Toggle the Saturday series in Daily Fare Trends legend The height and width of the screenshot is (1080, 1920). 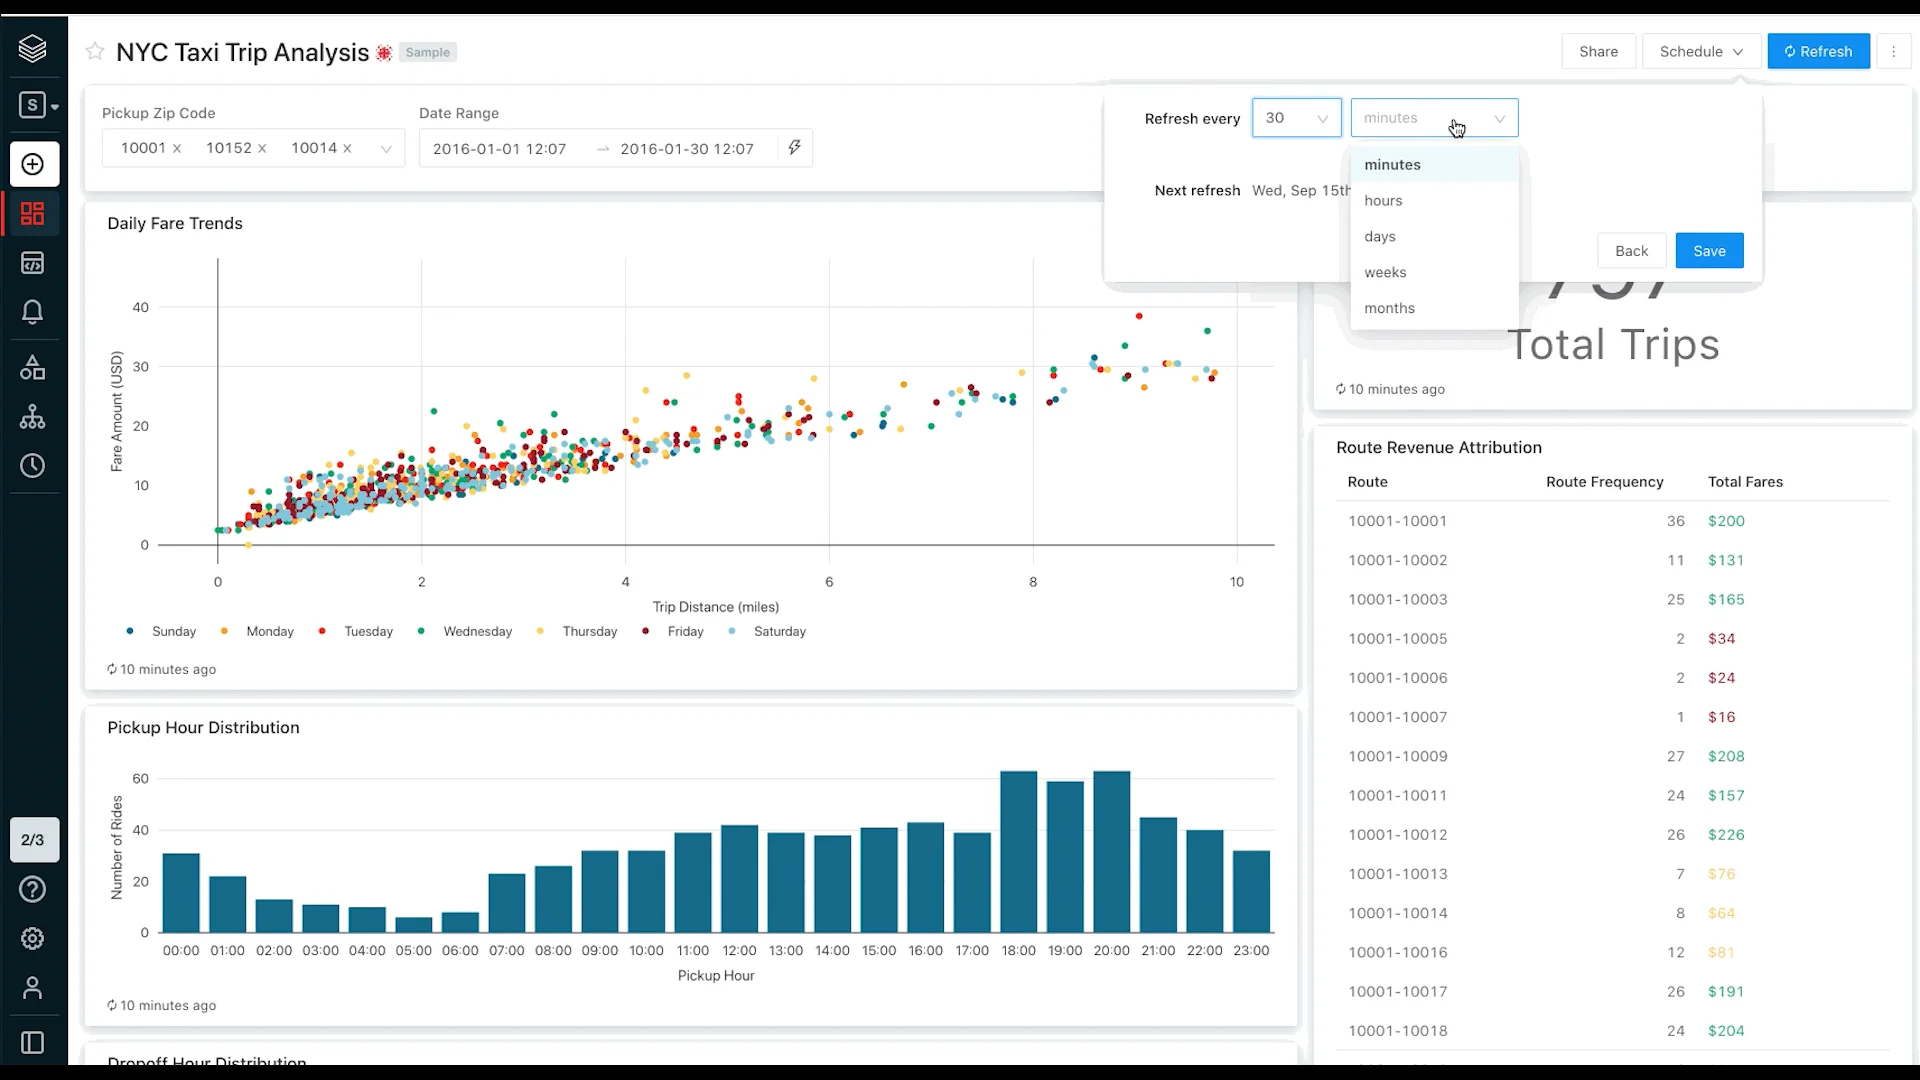point(768,631)
